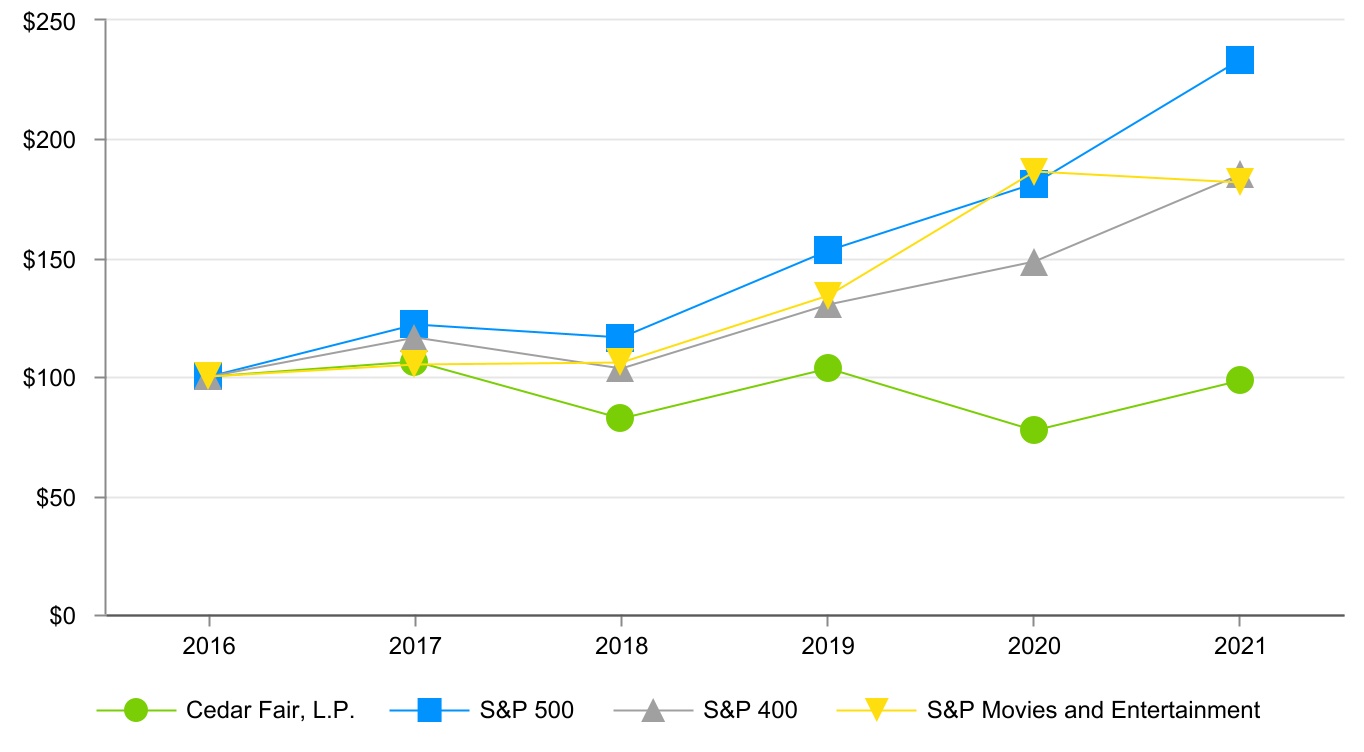Click the 2016 x-axis label
The height and width of the screenshot is (752, 1364).
(208, 647)
